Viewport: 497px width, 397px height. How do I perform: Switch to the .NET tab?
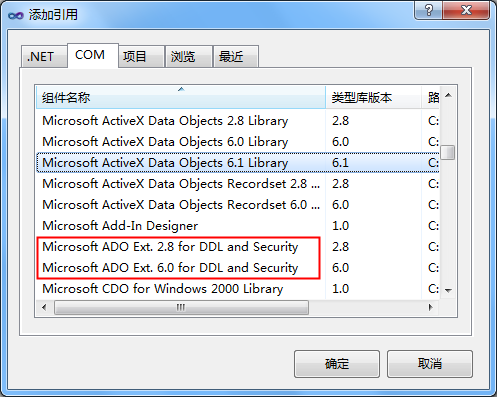pos(41,57)
